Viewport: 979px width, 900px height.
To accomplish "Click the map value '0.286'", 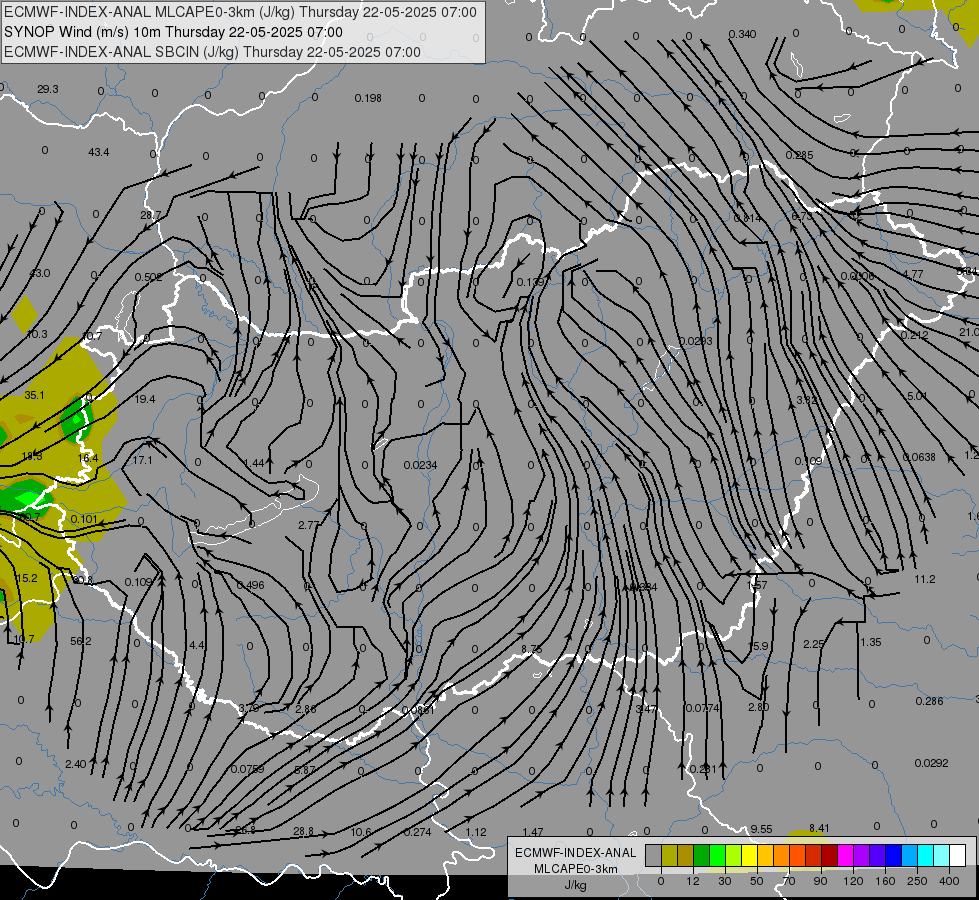I will click(929, 701).
